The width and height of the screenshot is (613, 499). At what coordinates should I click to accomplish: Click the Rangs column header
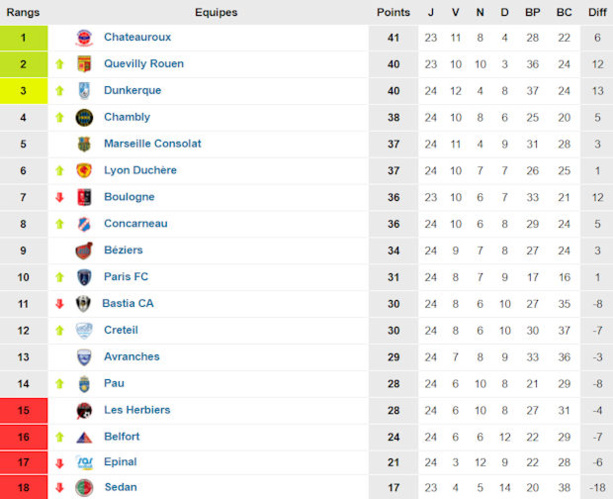click(x=24, y=12)
